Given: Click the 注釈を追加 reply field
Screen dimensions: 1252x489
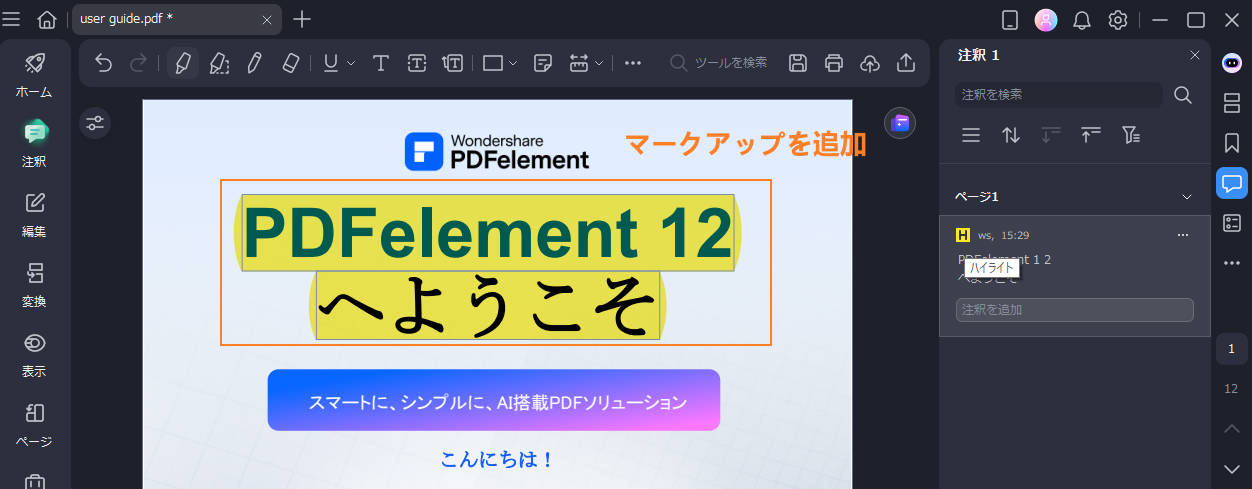Looking at the screenshot, I should 1074,310.
